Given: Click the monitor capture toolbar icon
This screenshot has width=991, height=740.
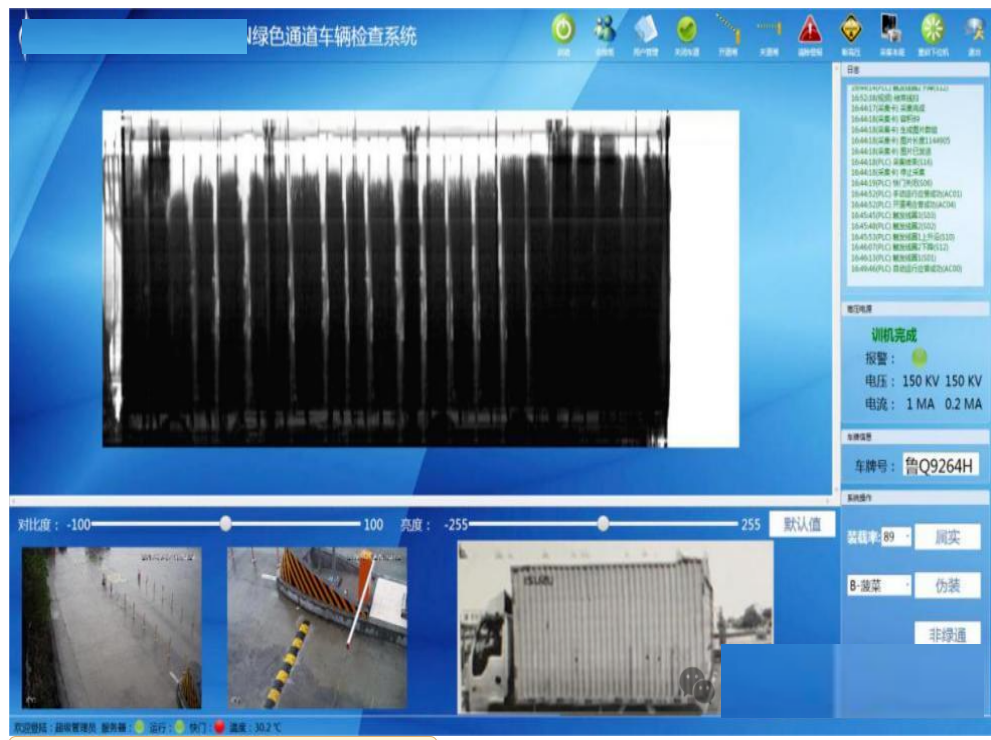Looking at the screenshot, I should click(x=891, y=30).
